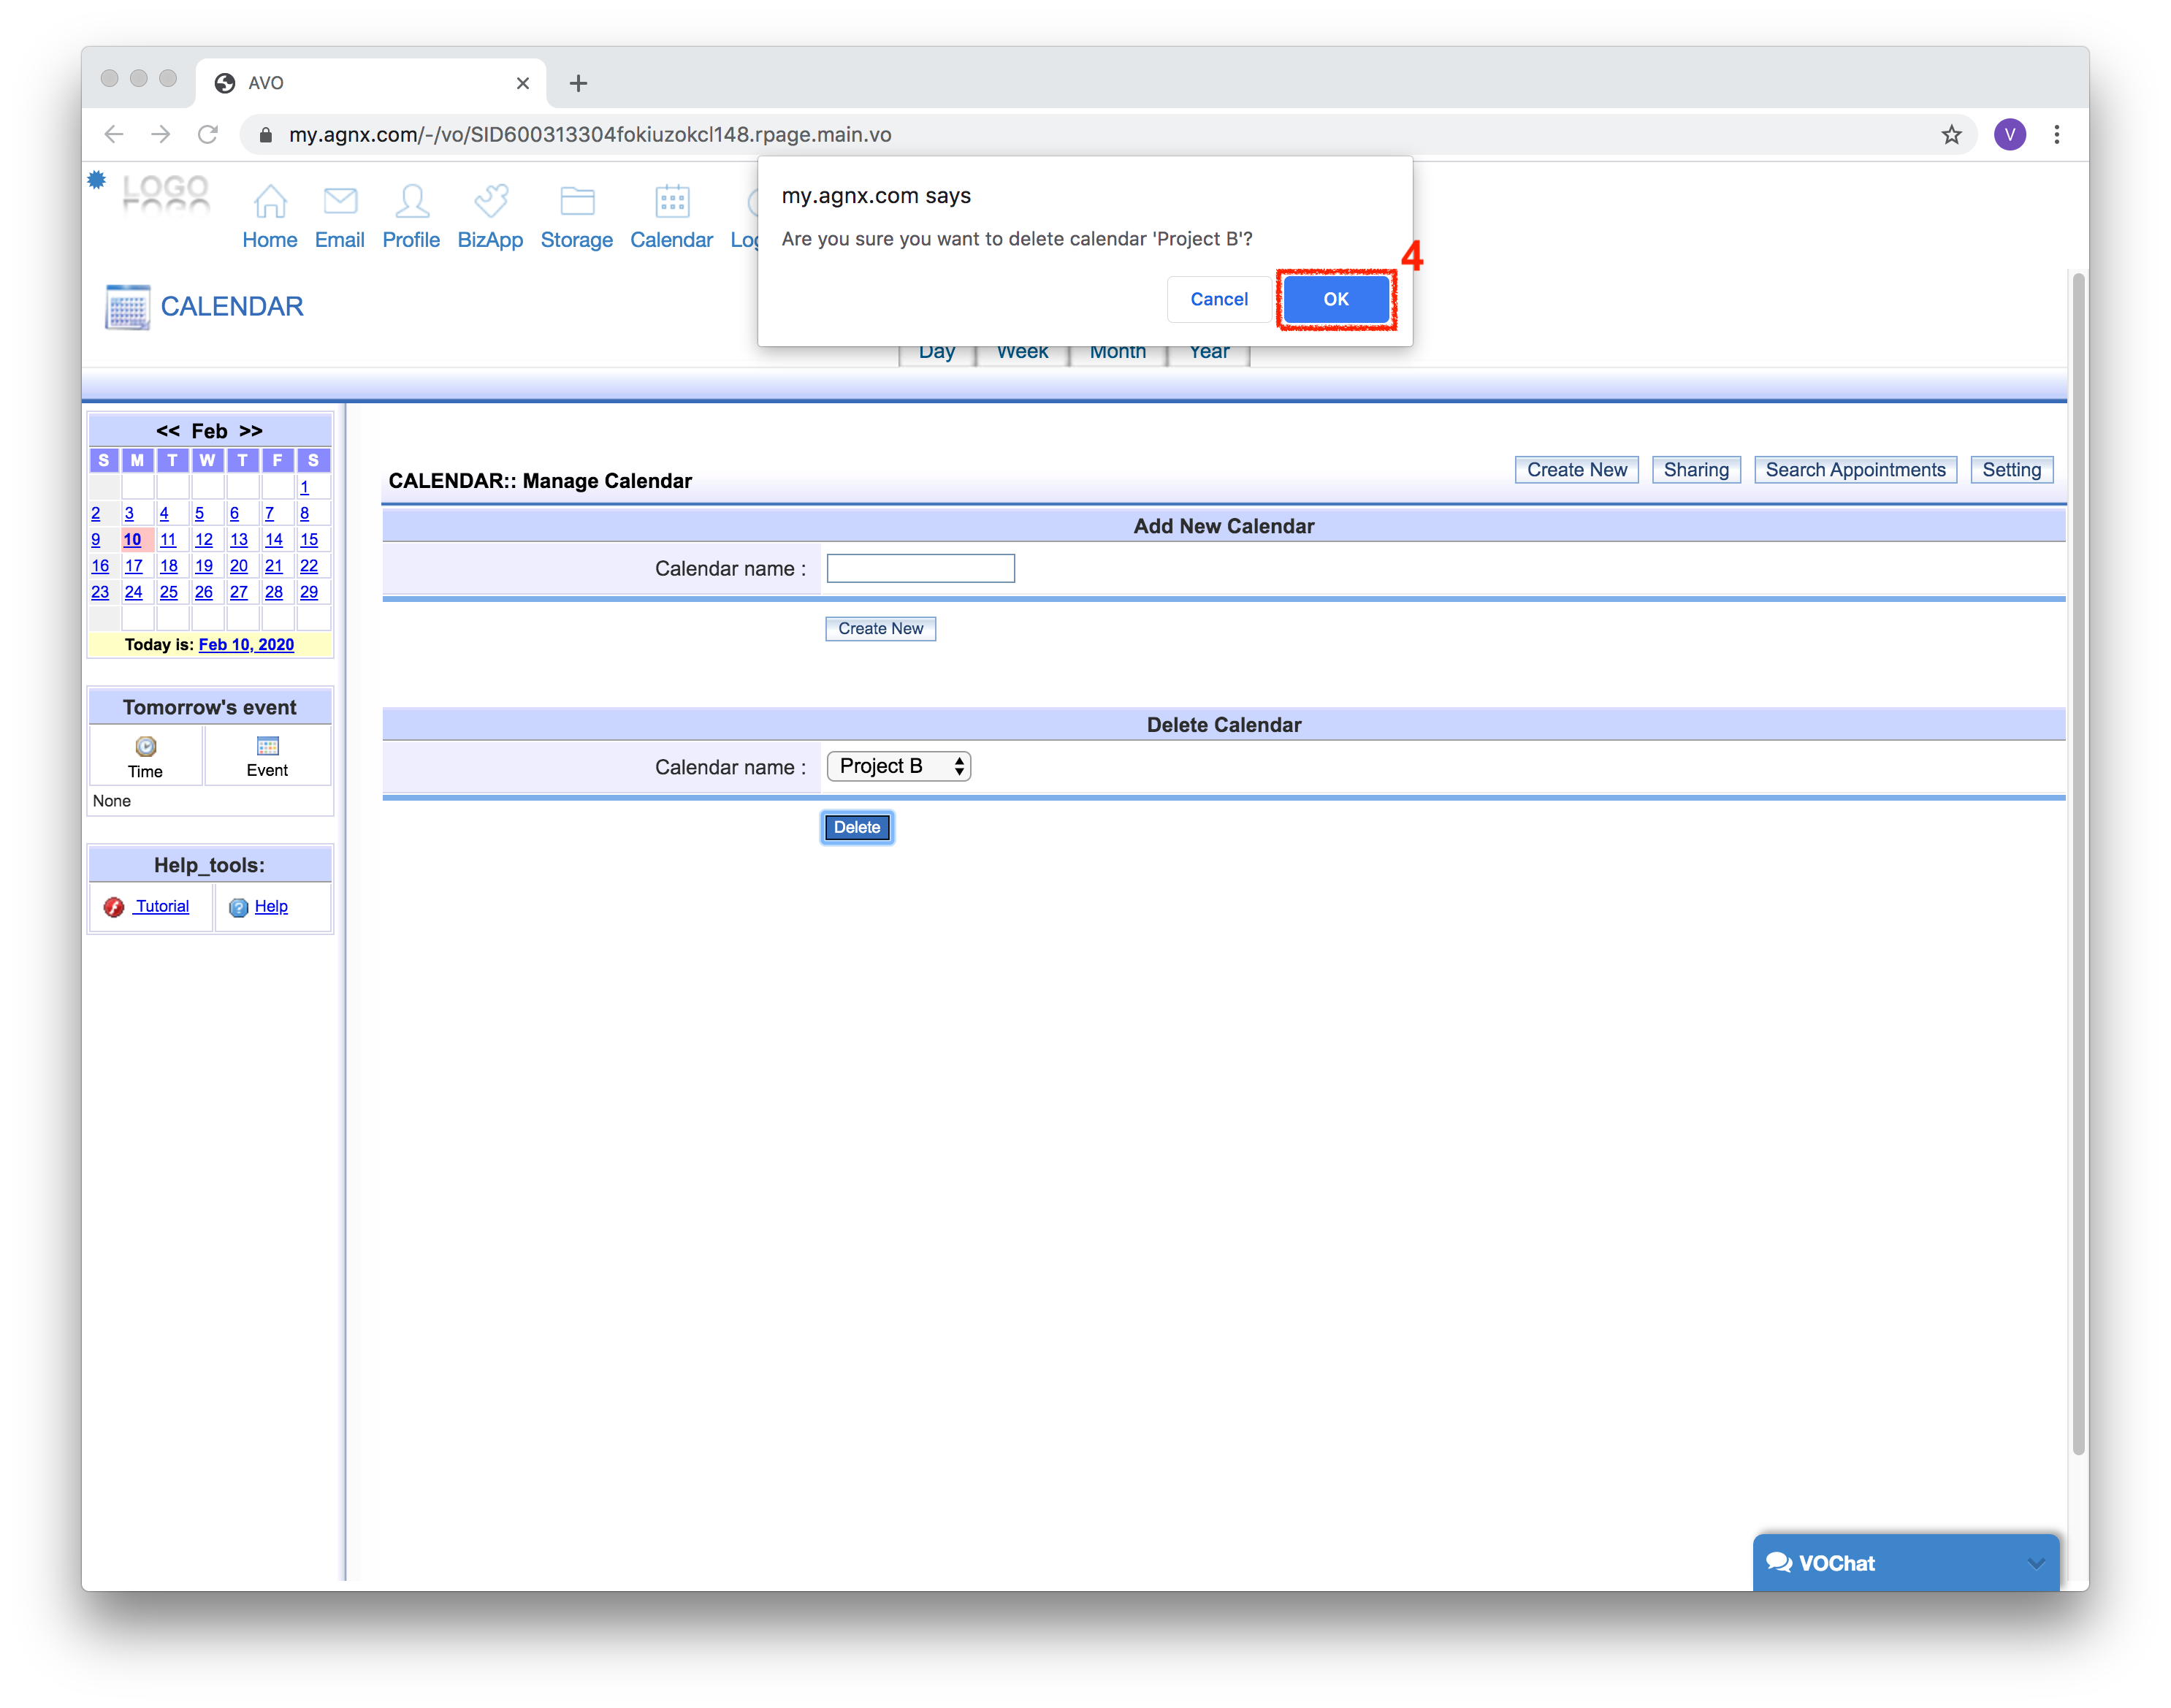Click the Home house icon

(x=270, y=201)
